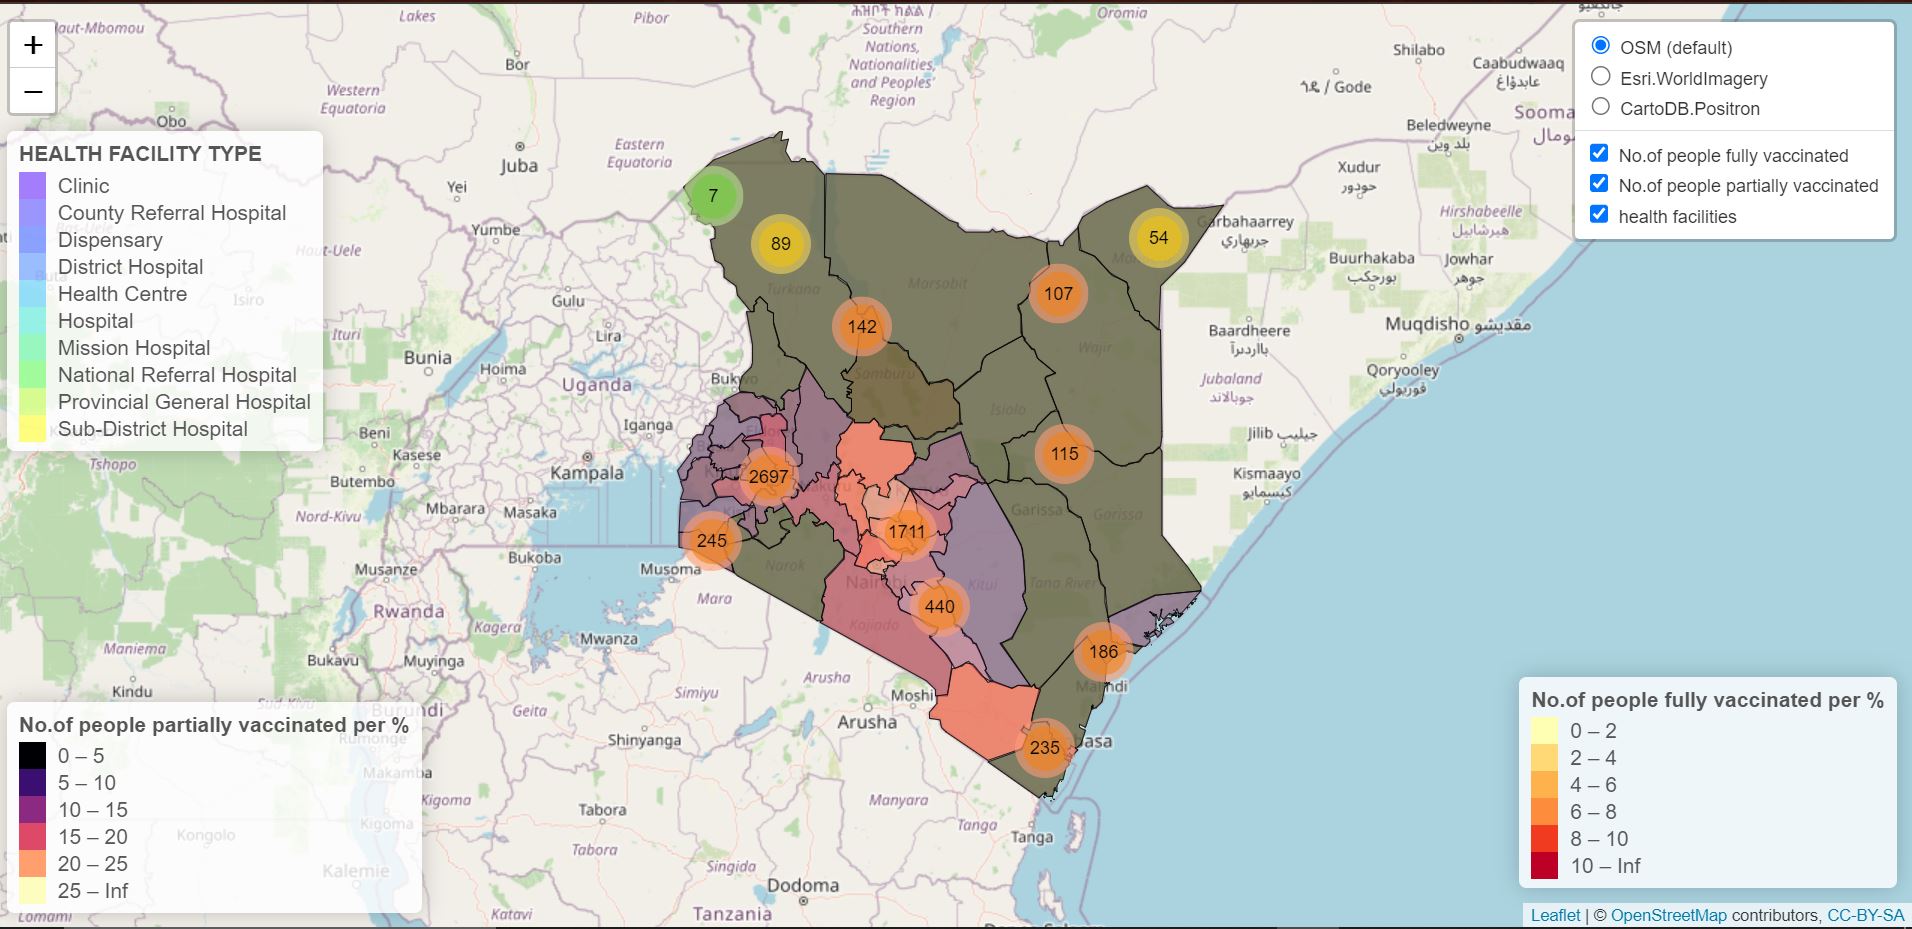Click the cluster marker 235 near Mombasa
Screen dimensions: 1912x929
1045,746
